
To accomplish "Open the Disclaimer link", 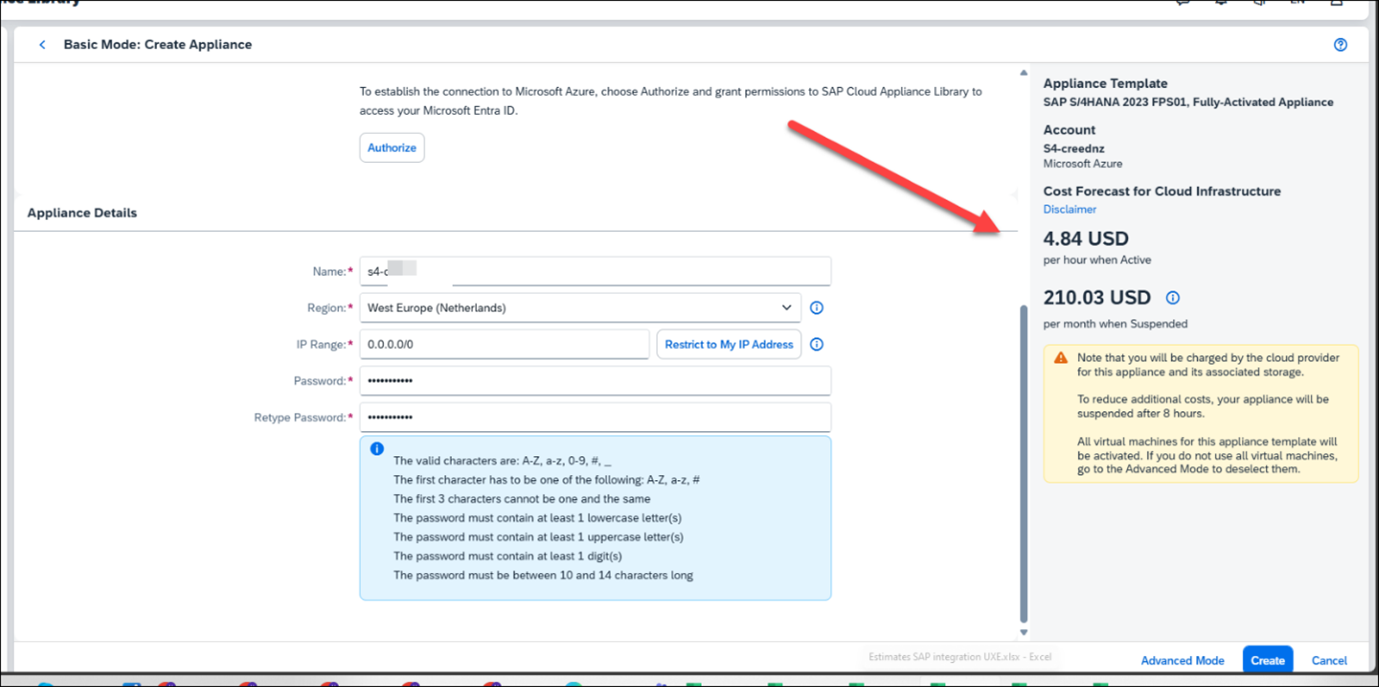I will (1069, 209).
